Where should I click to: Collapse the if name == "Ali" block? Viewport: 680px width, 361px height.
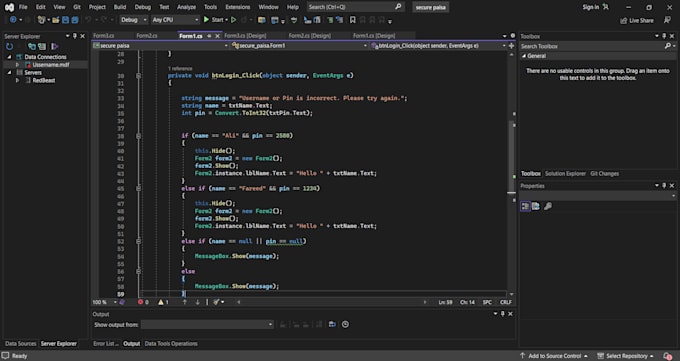click(x=138, y=136)
